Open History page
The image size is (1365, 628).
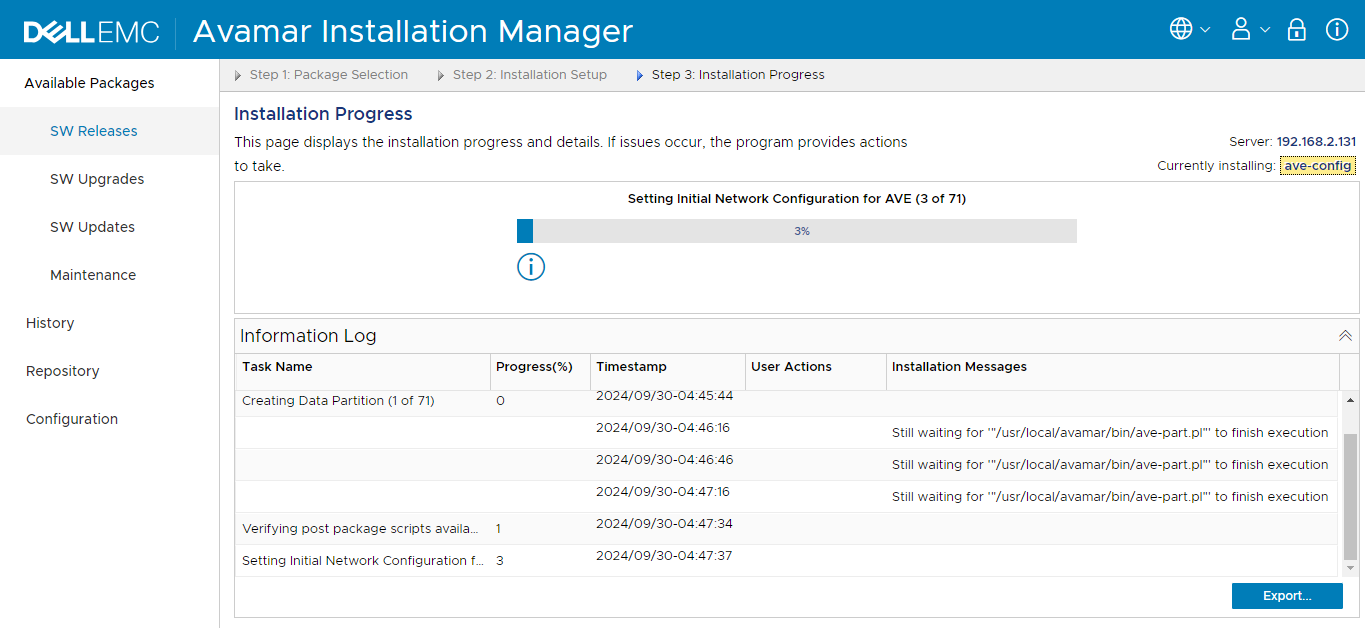tap(50, 323)
